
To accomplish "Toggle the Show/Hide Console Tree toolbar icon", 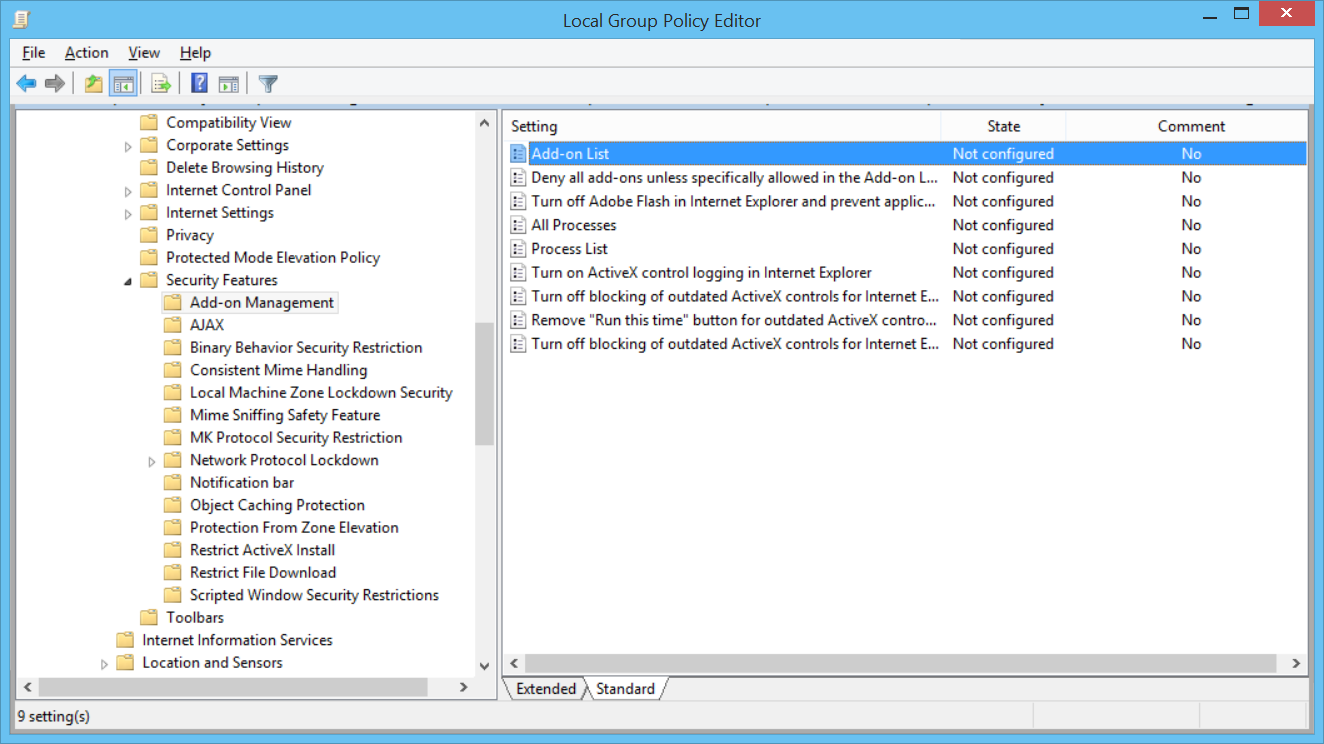I will pos(124,83).
